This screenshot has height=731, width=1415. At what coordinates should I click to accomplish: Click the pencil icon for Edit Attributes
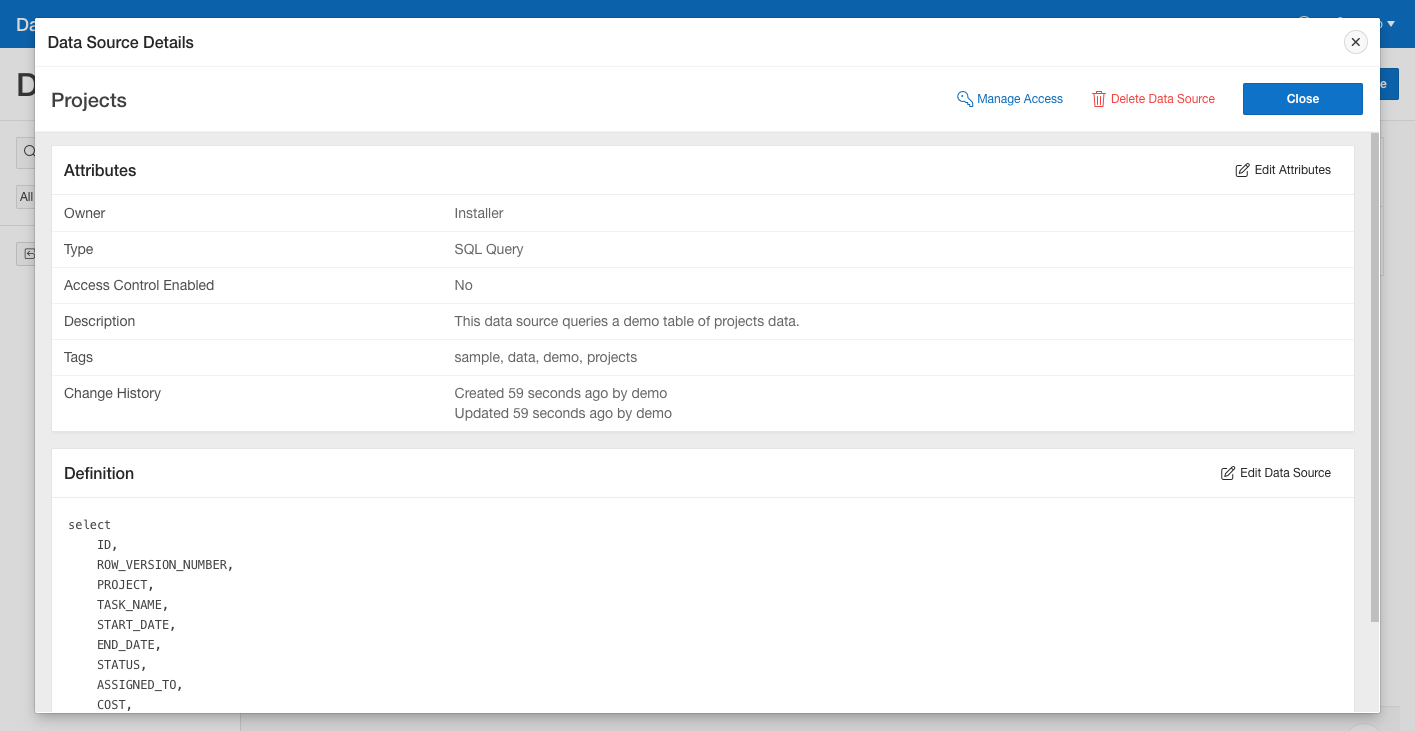[x=1242, y=170]
